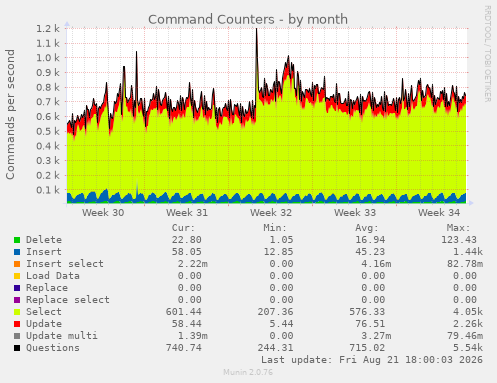Click the 'Commands per second' axis label
Image resolution: width=497 pixels, height=383 pixels.
(x=10, y=114)
